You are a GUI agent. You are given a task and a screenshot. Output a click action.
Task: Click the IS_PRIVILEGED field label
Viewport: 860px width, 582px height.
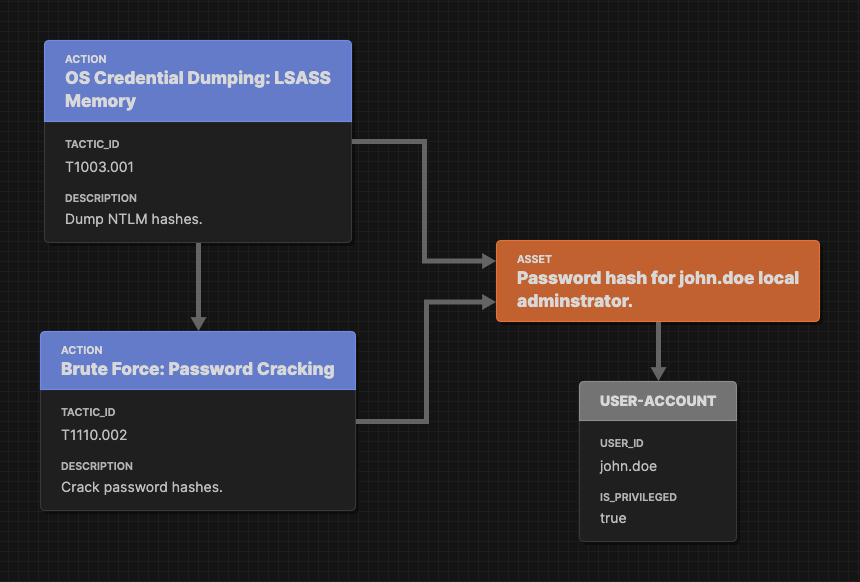pos(638,497)
